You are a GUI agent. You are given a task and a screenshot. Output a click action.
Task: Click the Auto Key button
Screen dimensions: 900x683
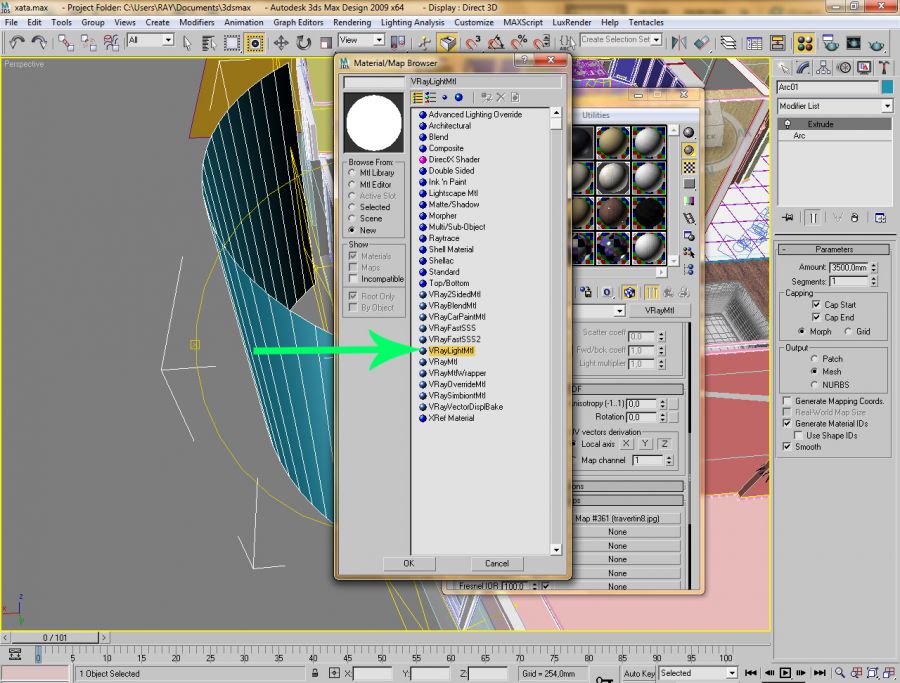tap(639, 673)
